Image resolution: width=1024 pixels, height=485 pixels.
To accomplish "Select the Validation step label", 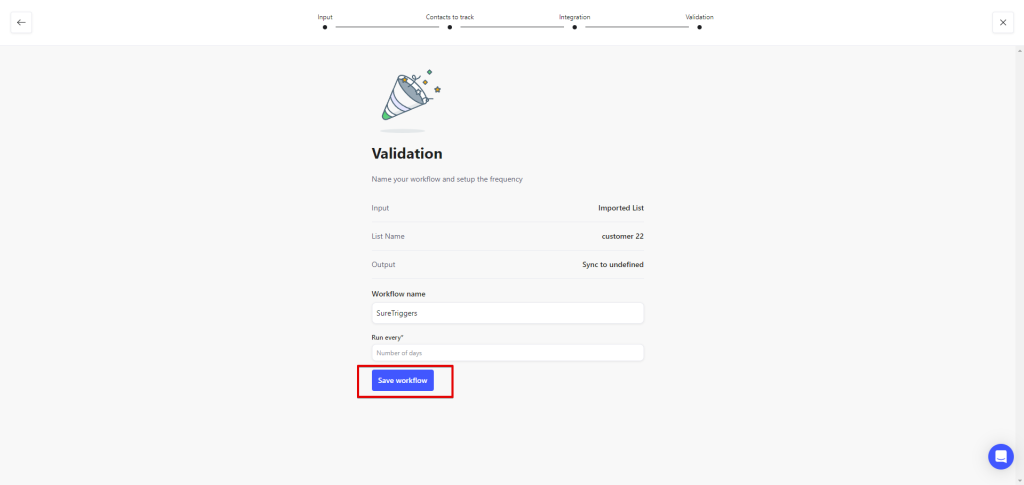I will 699,17.
